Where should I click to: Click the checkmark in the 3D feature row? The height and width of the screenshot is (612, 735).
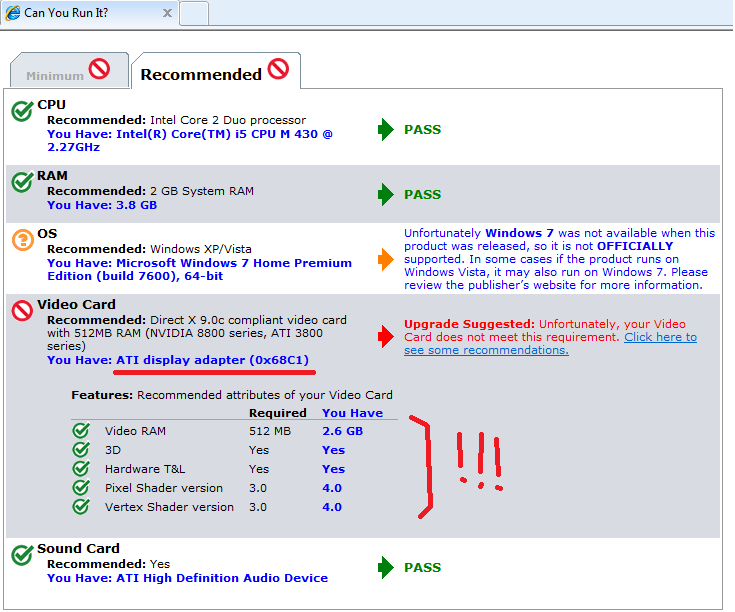click(81, 449)
